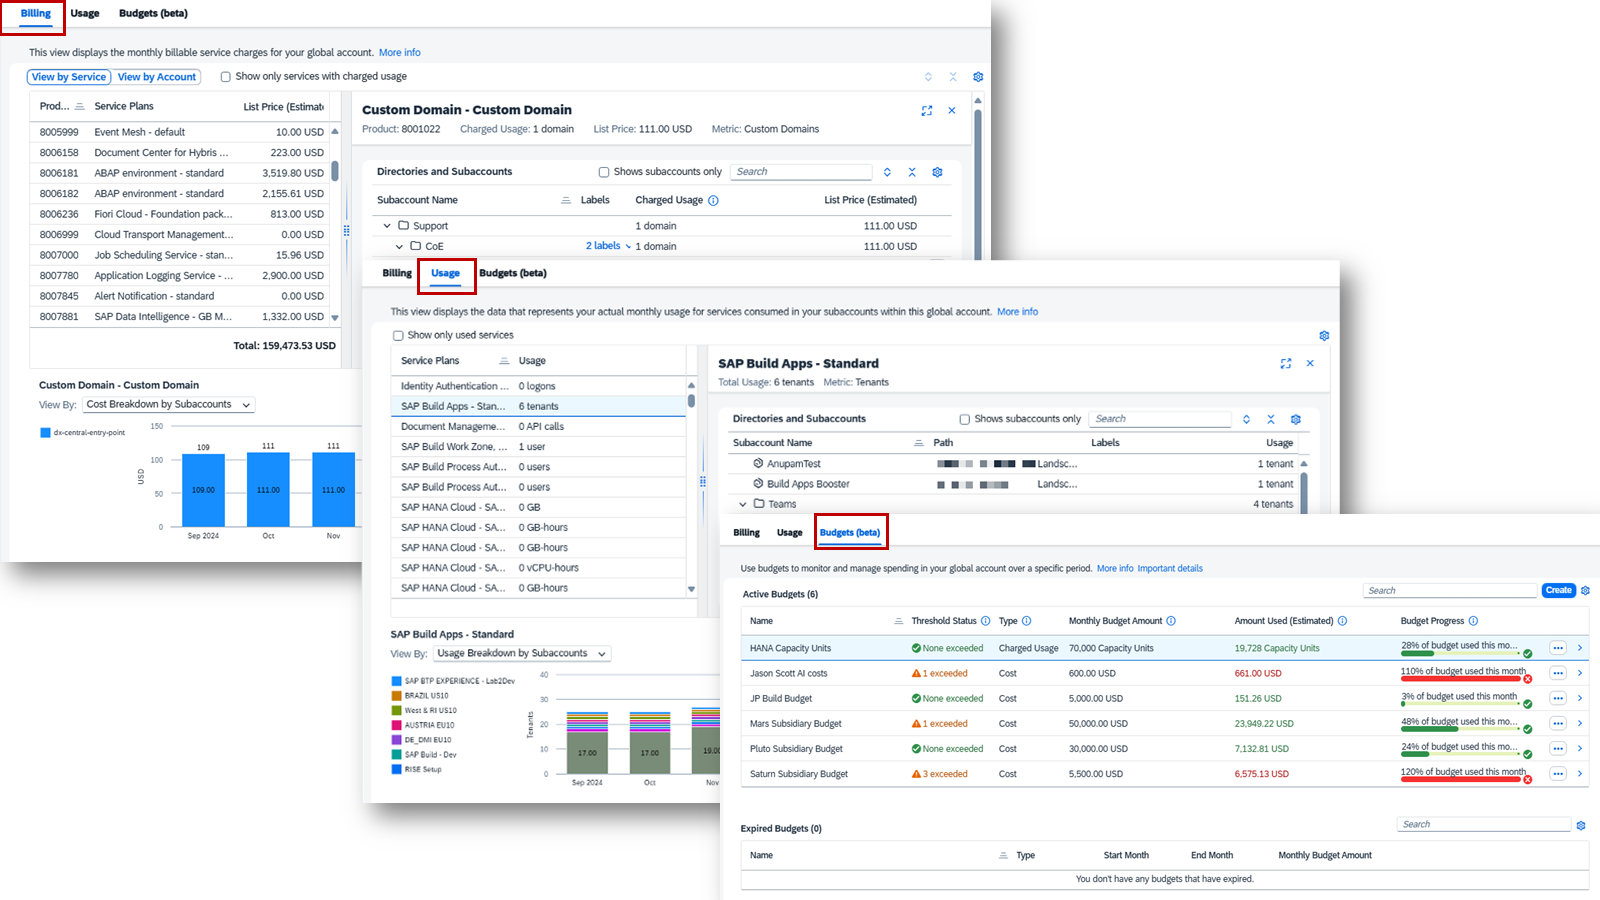This screenshot has width=1600, height=900.
Task: Open Budgets (beta) tab above billable service charges text
Action: pos(153,14)
